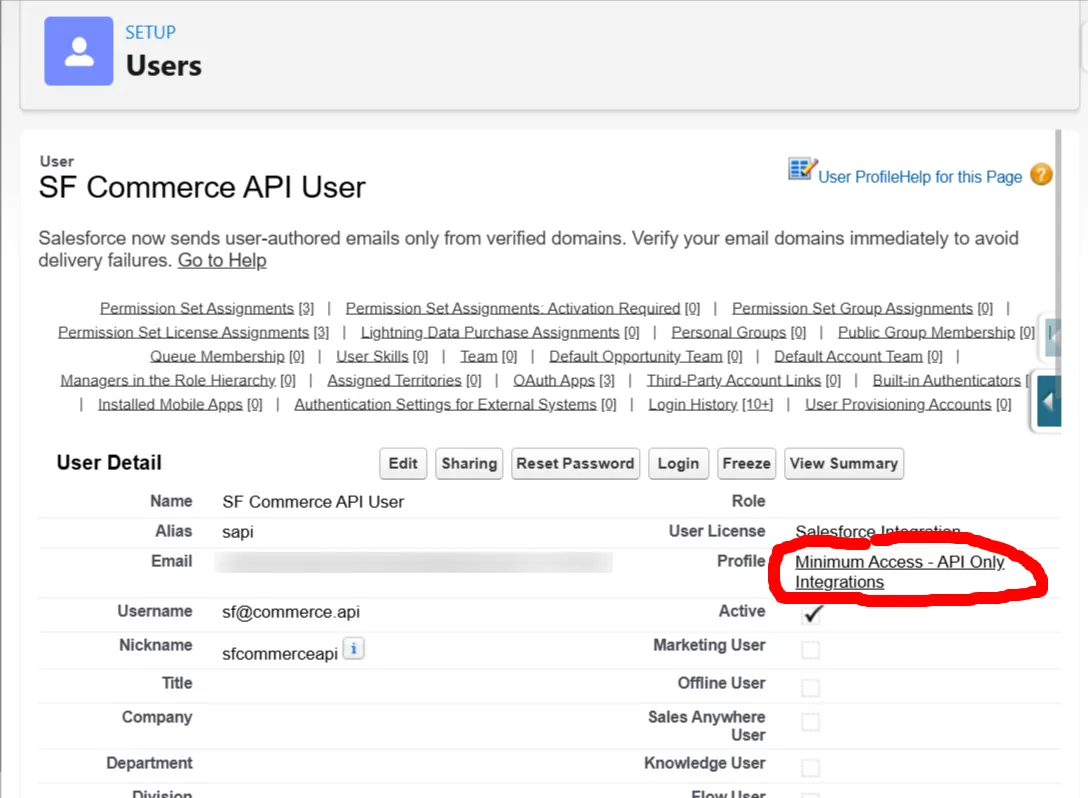Jump to Authentication Settings for External Systems
Image resolution: width=1088 pixels, height=798 pixels.
click(455, 405)
